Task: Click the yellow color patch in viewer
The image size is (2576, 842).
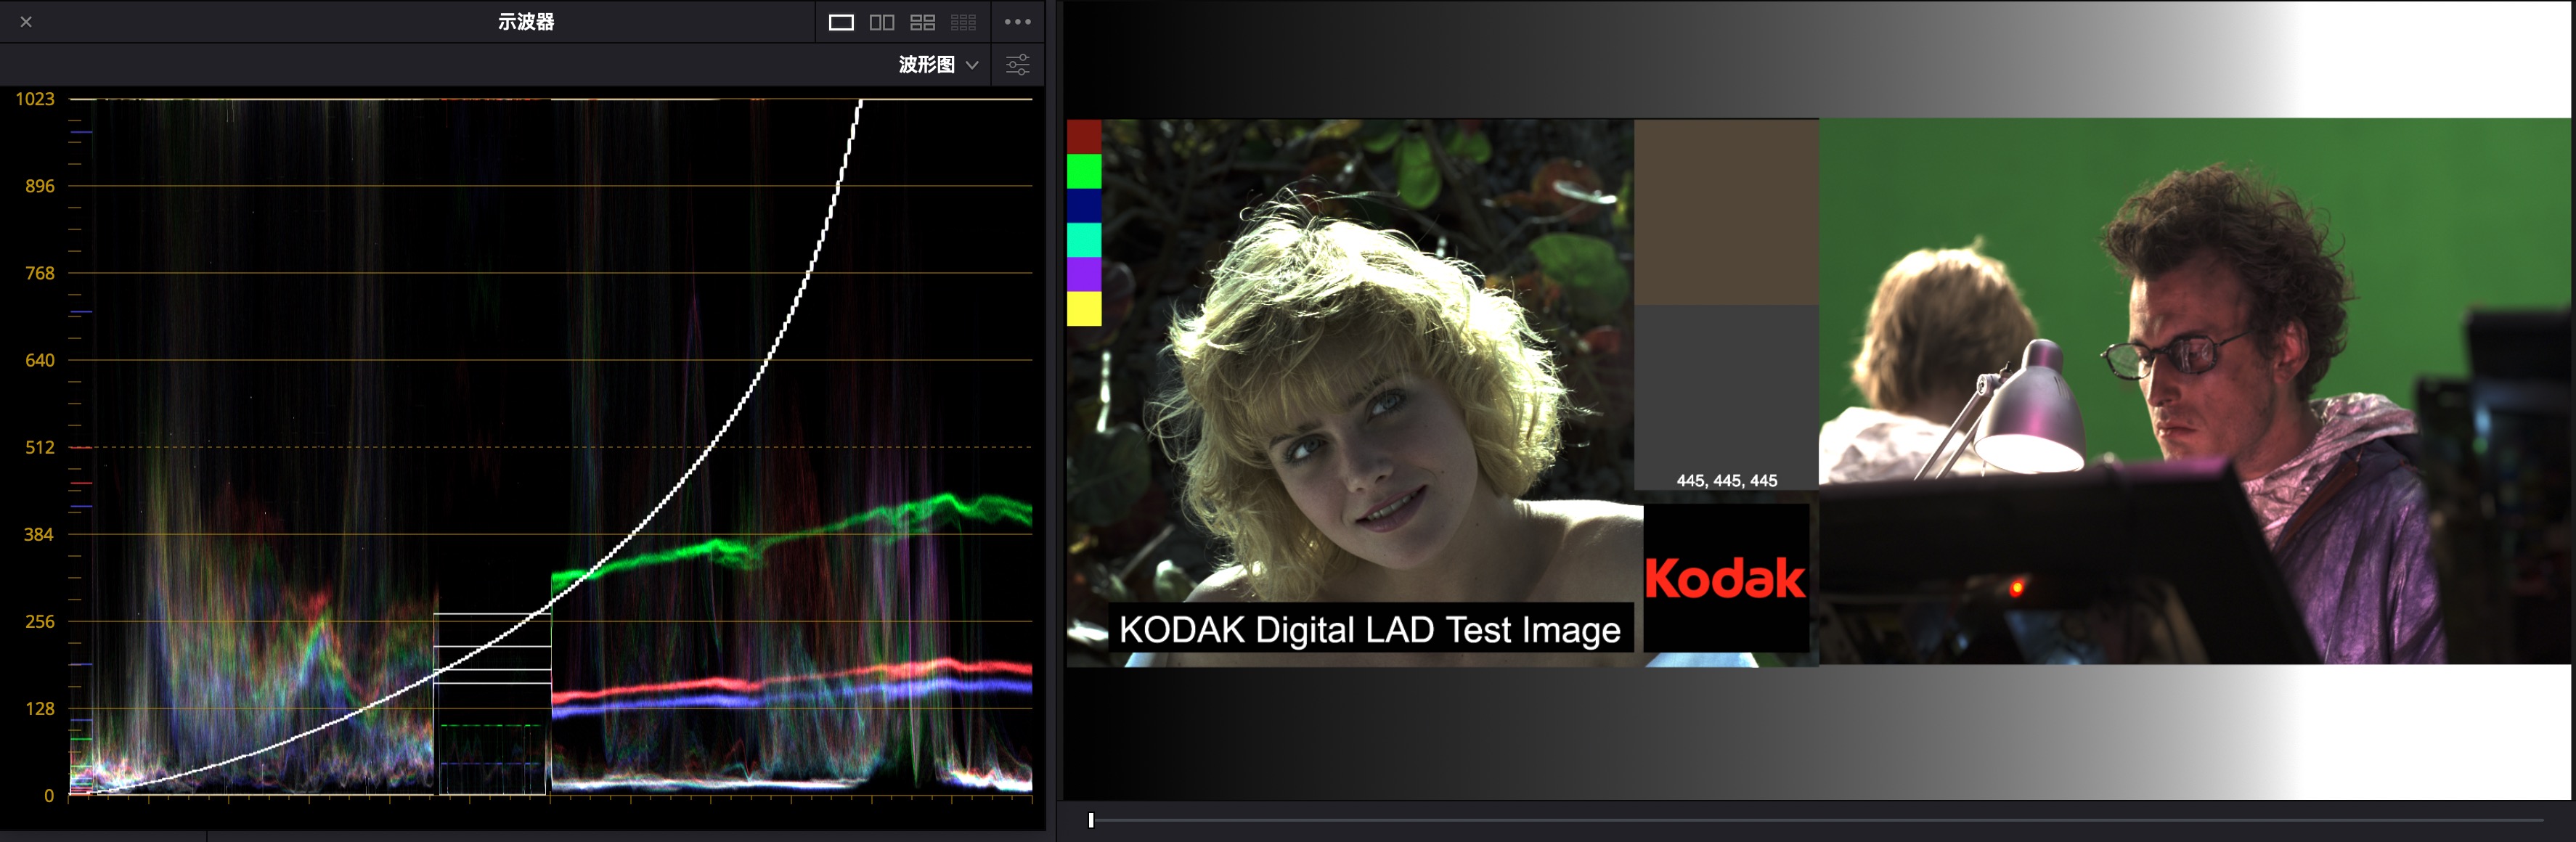Action: point(1084,308)
